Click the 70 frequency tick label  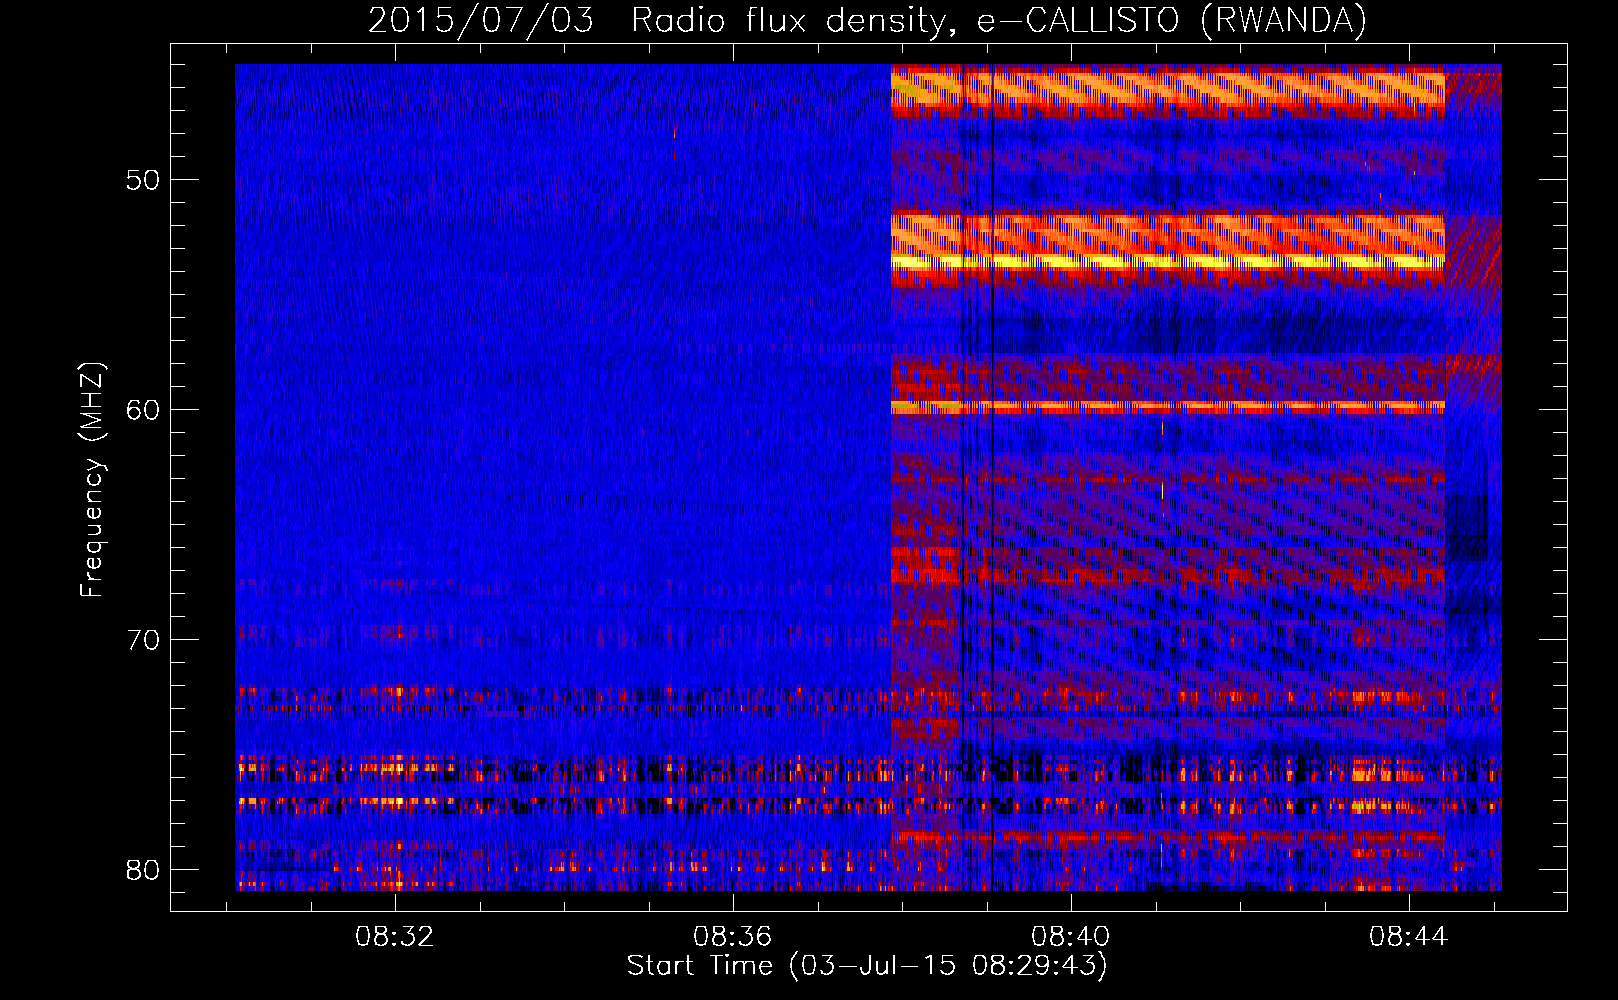pos(143,640)
